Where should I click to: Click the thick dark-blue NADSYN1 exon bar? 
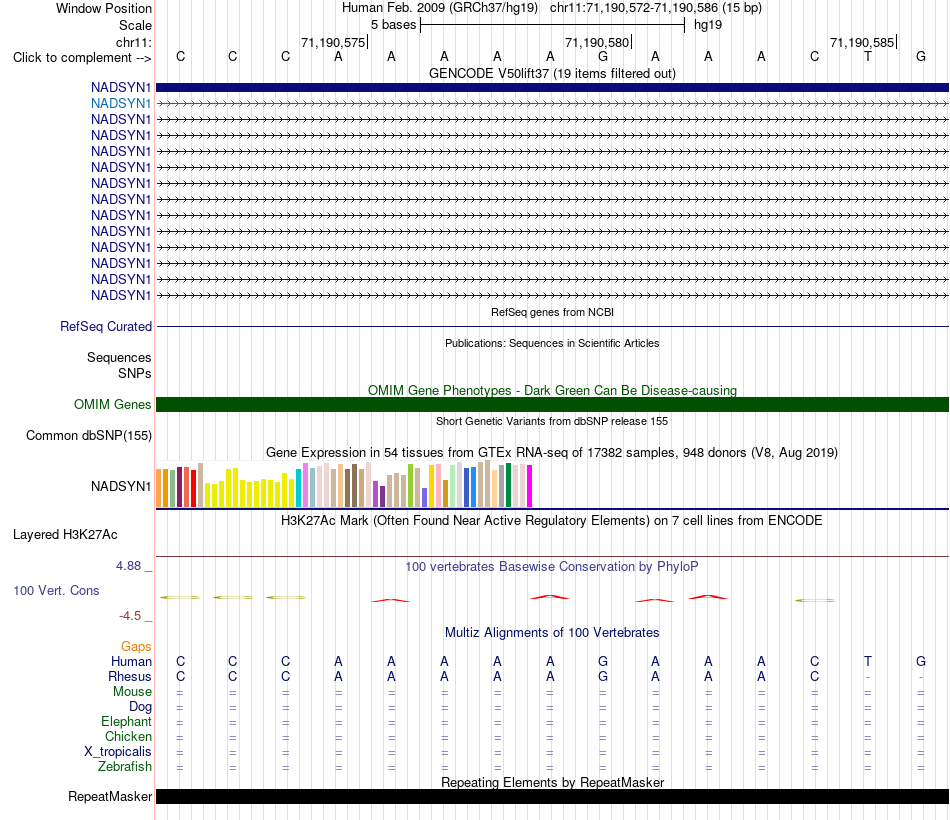click(552, 87)
